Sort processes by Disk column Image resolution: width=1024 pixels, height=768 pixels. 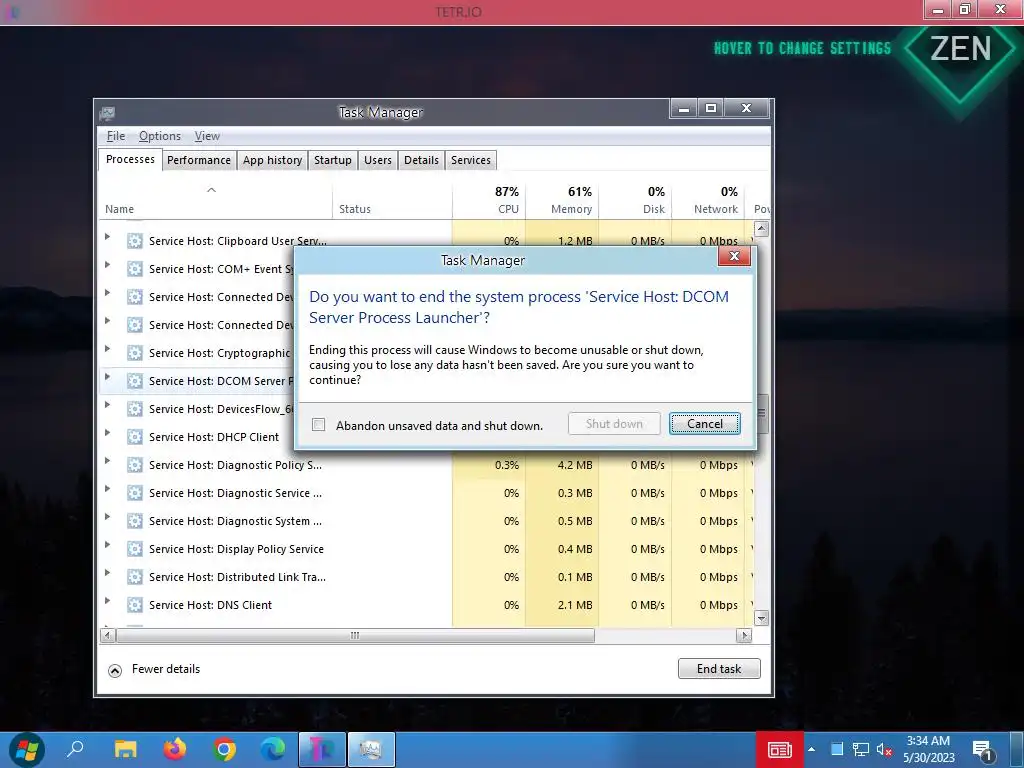coord(635,201)
